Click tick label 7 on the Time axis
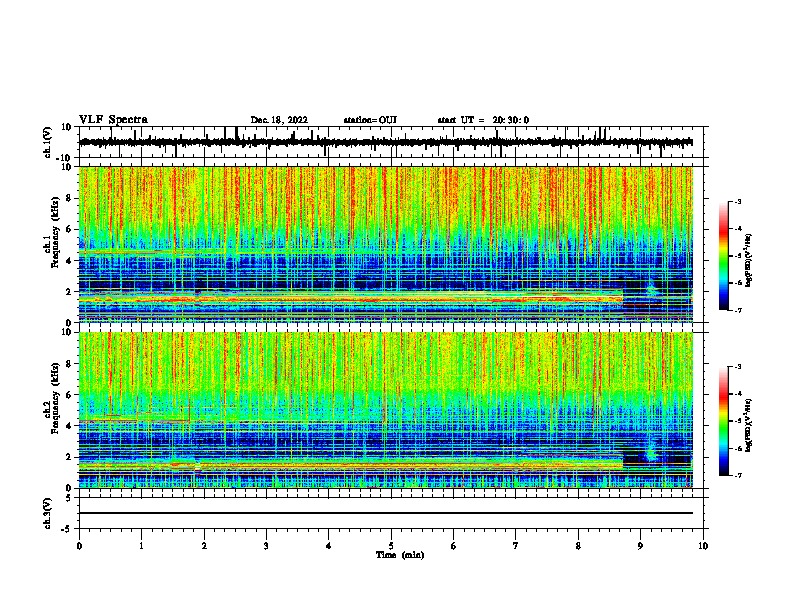Image resolution: width=792 pixels, height=612 pixels. 516,546
